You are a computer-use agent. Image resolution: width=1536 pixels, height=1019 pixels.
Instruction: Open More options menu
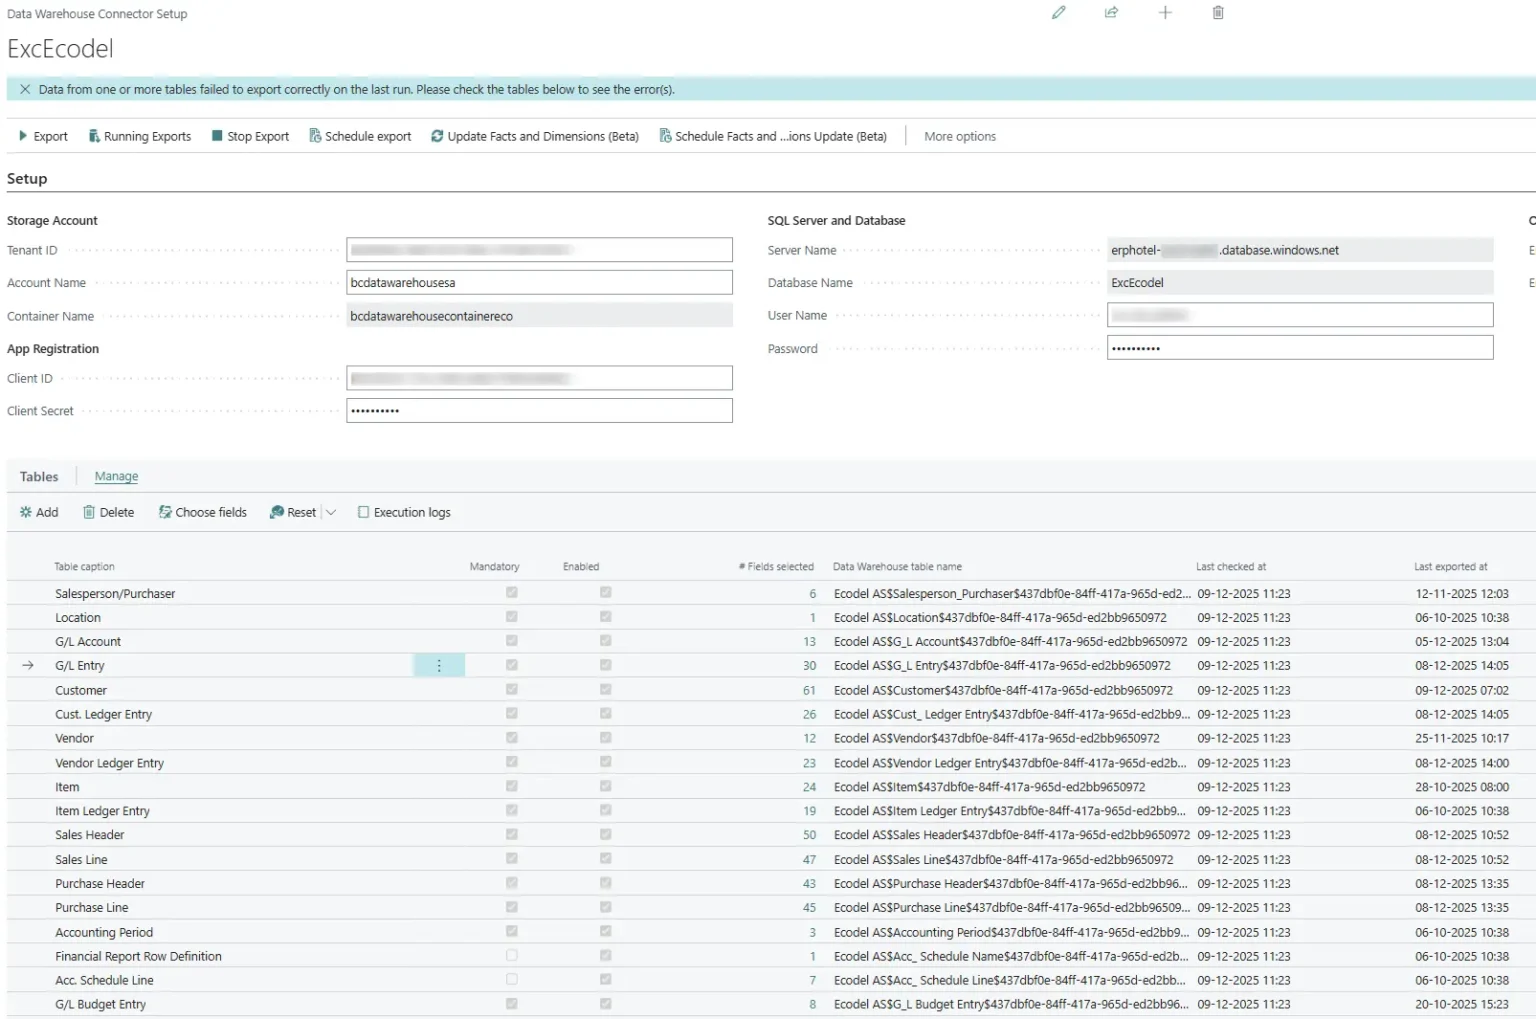[x=959, y=136]
